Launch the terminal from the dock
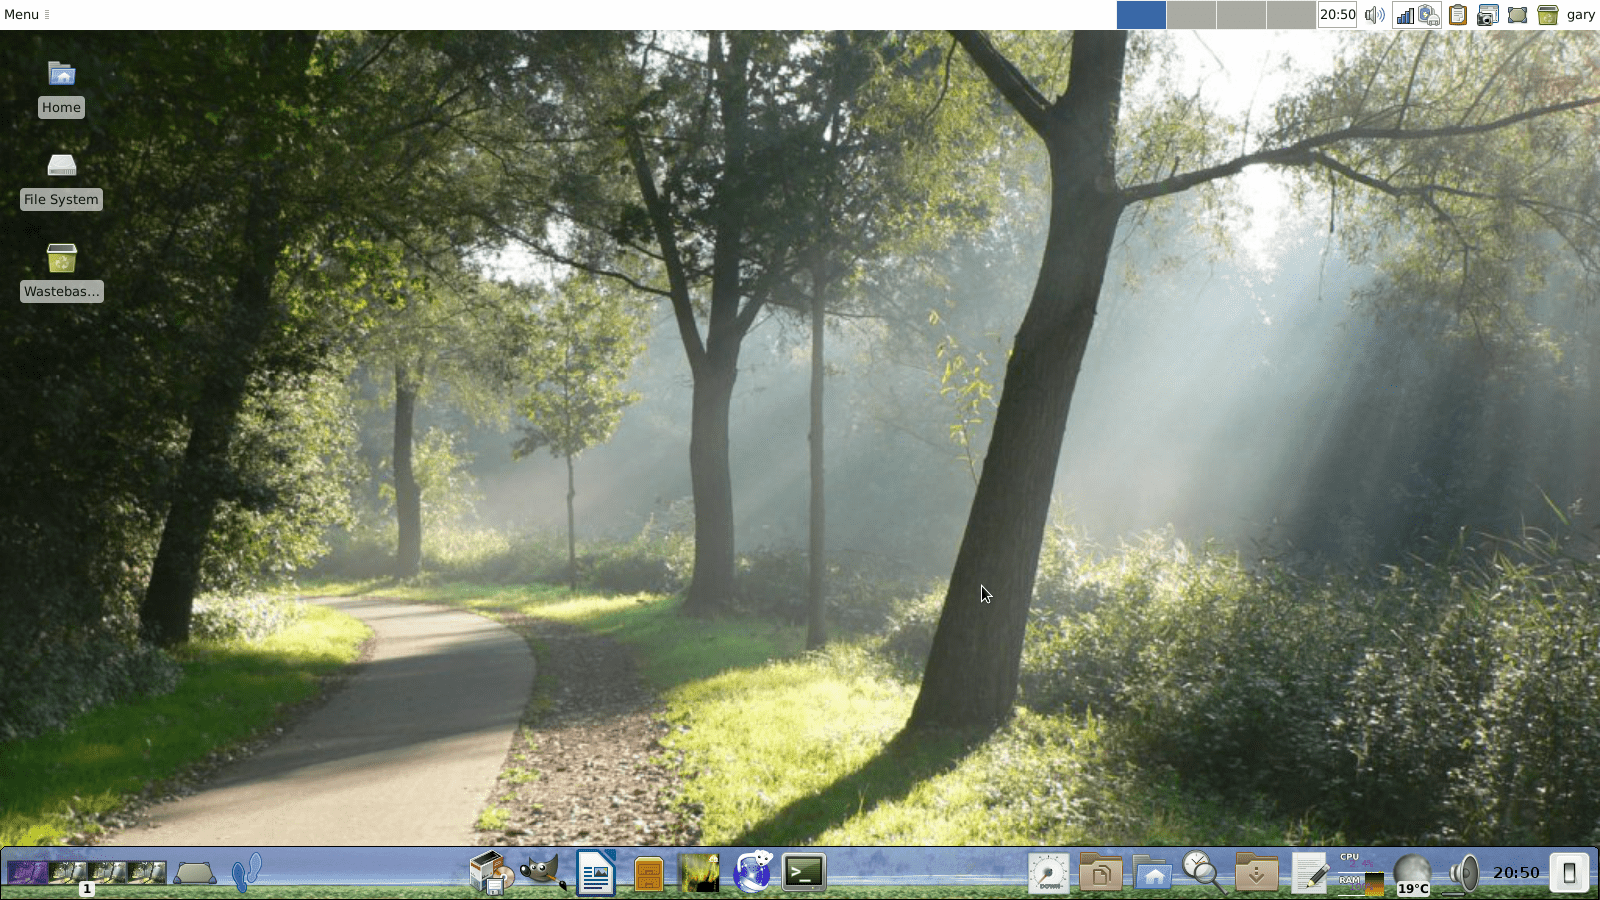The height and width of the screenshot is (900, 1600). (x=804, y=872)
